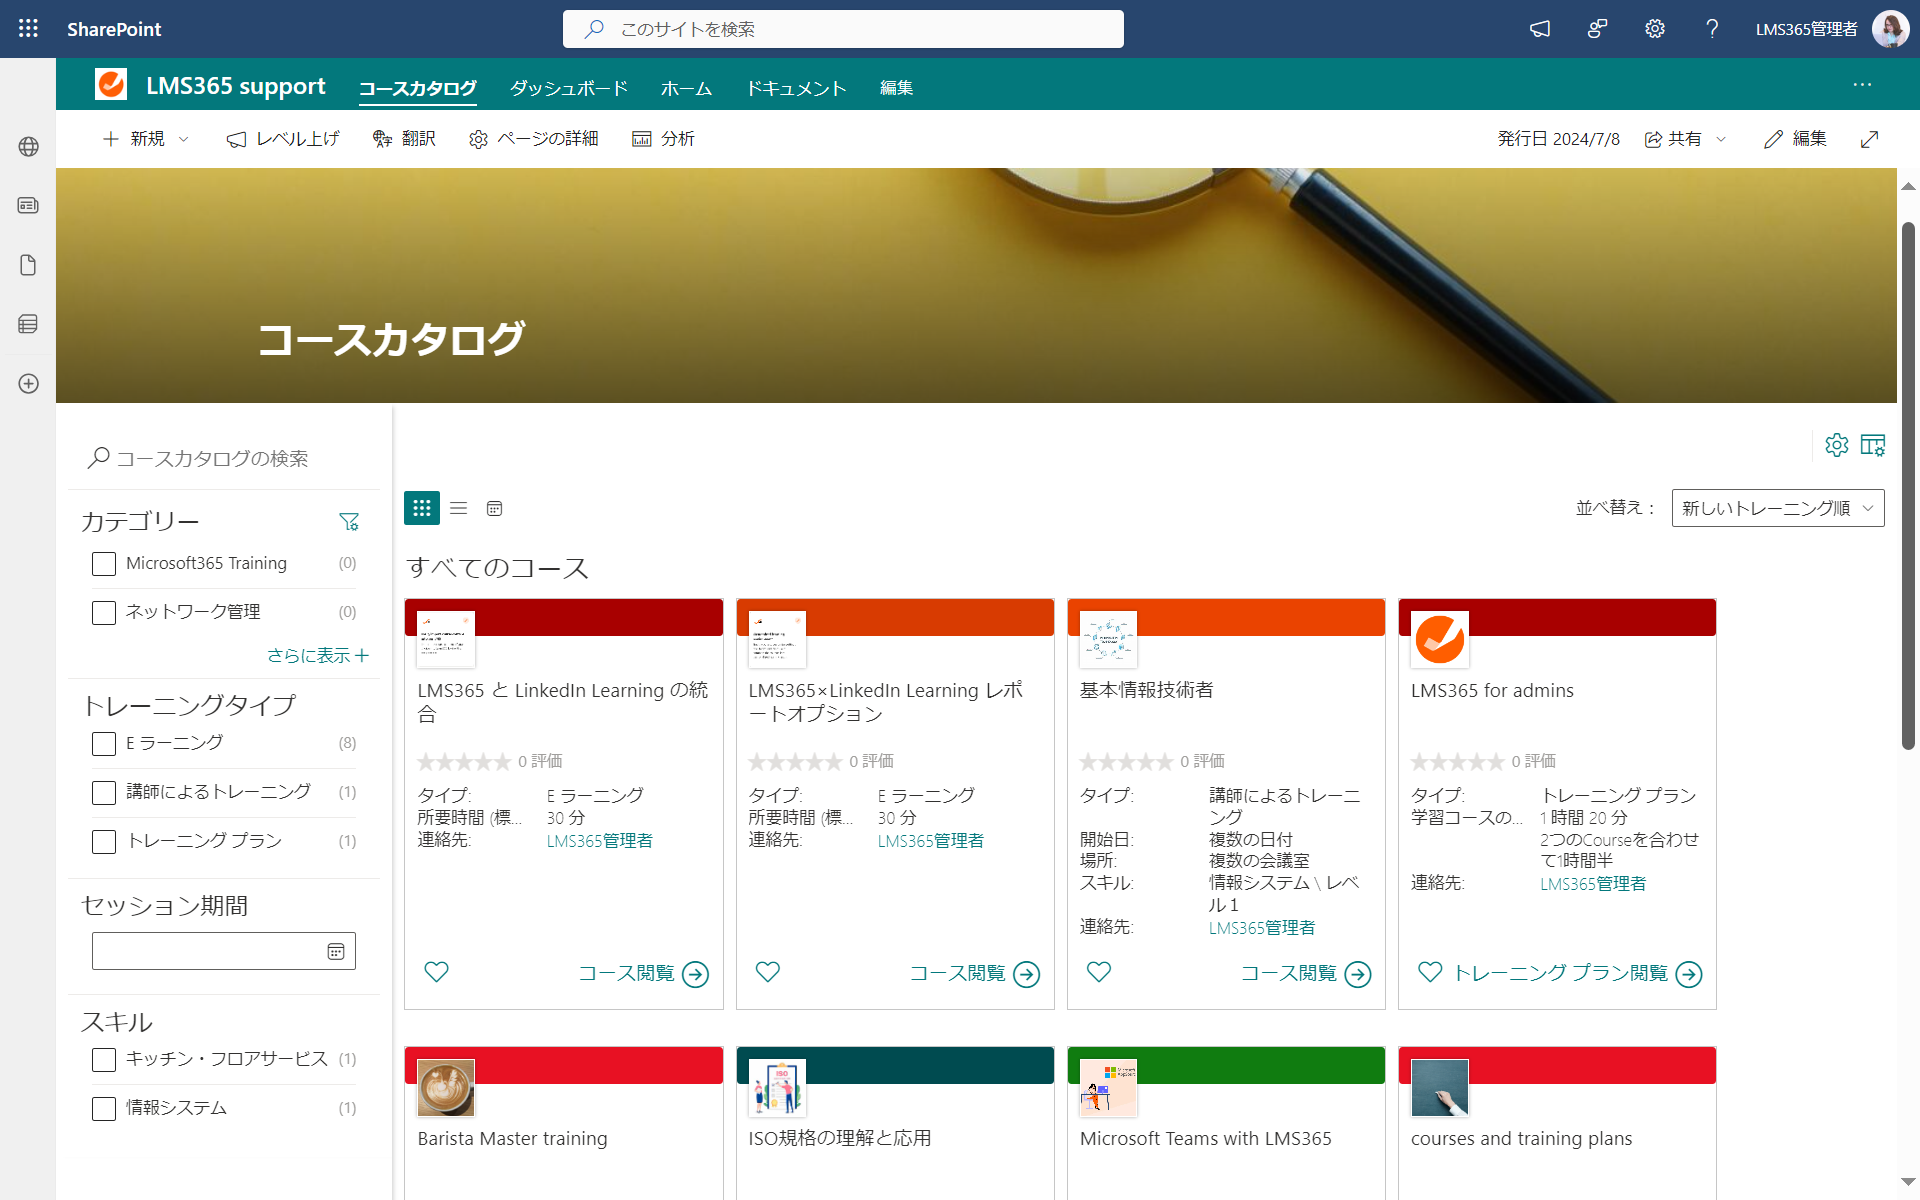Open the Microsoft 365 app launcher waffle icon
Viewport: 1920px width, 1200px height.
28,28
